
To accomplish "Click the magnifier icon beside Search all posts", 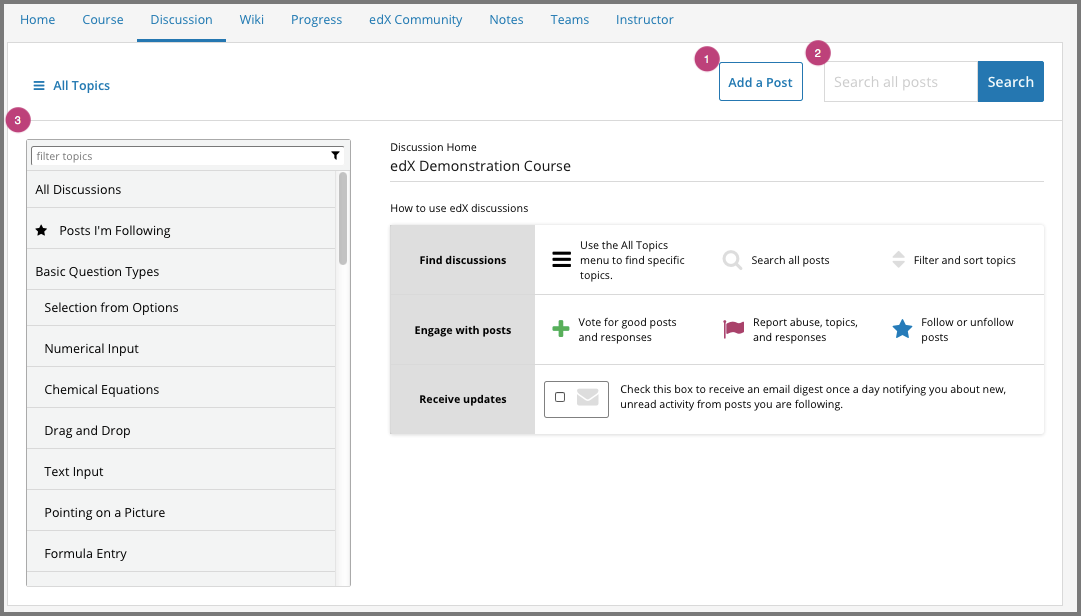I will coord(733,260).
